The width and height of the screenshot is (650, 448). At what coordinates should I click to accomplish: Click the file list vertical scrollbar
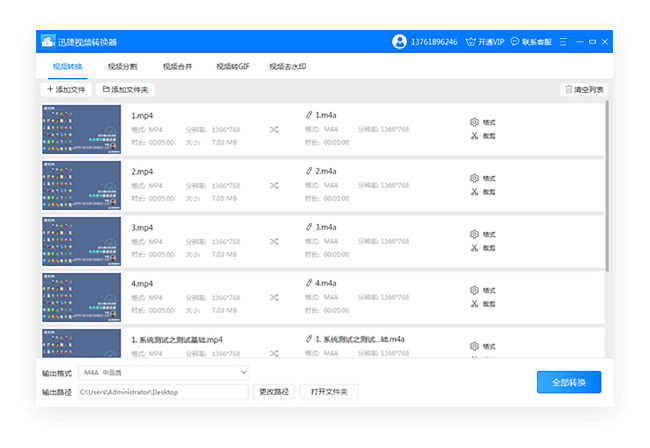[607, 186]
